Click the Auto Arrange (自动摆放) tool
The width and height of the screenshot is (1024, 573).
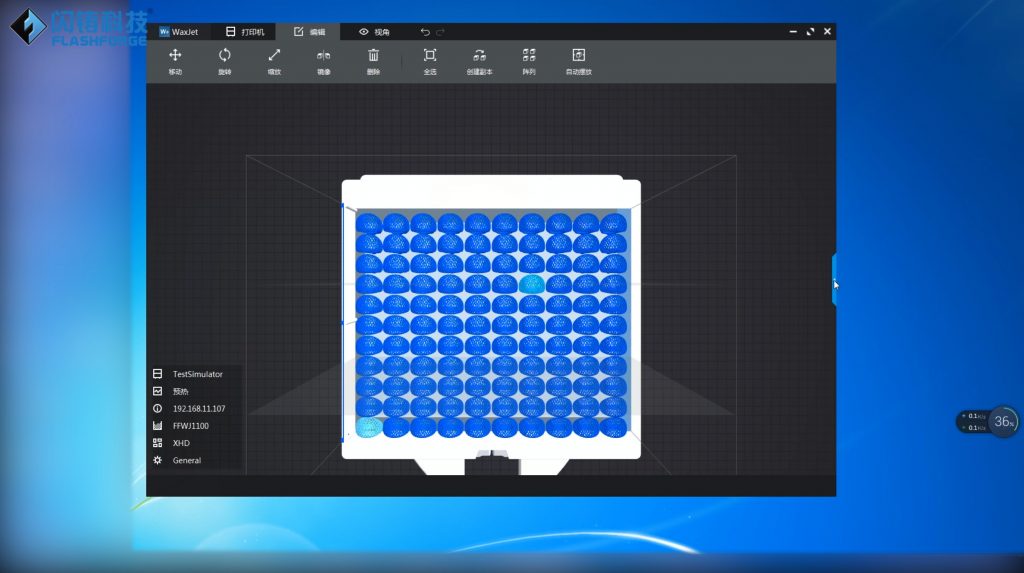[579, 61]
